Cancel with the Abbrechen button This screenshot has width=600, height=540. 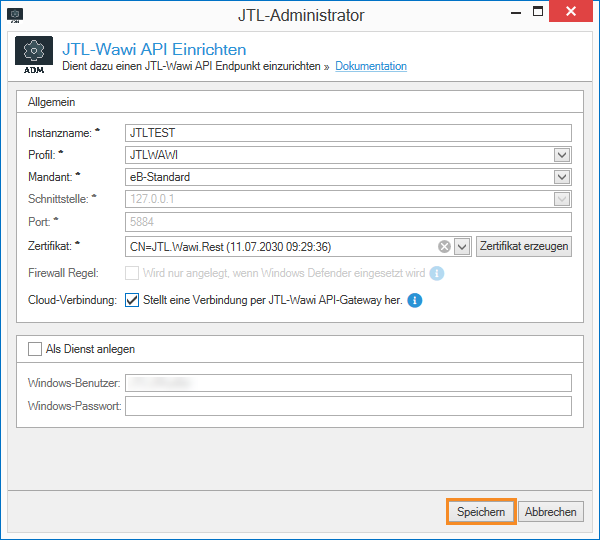(550, 512)
